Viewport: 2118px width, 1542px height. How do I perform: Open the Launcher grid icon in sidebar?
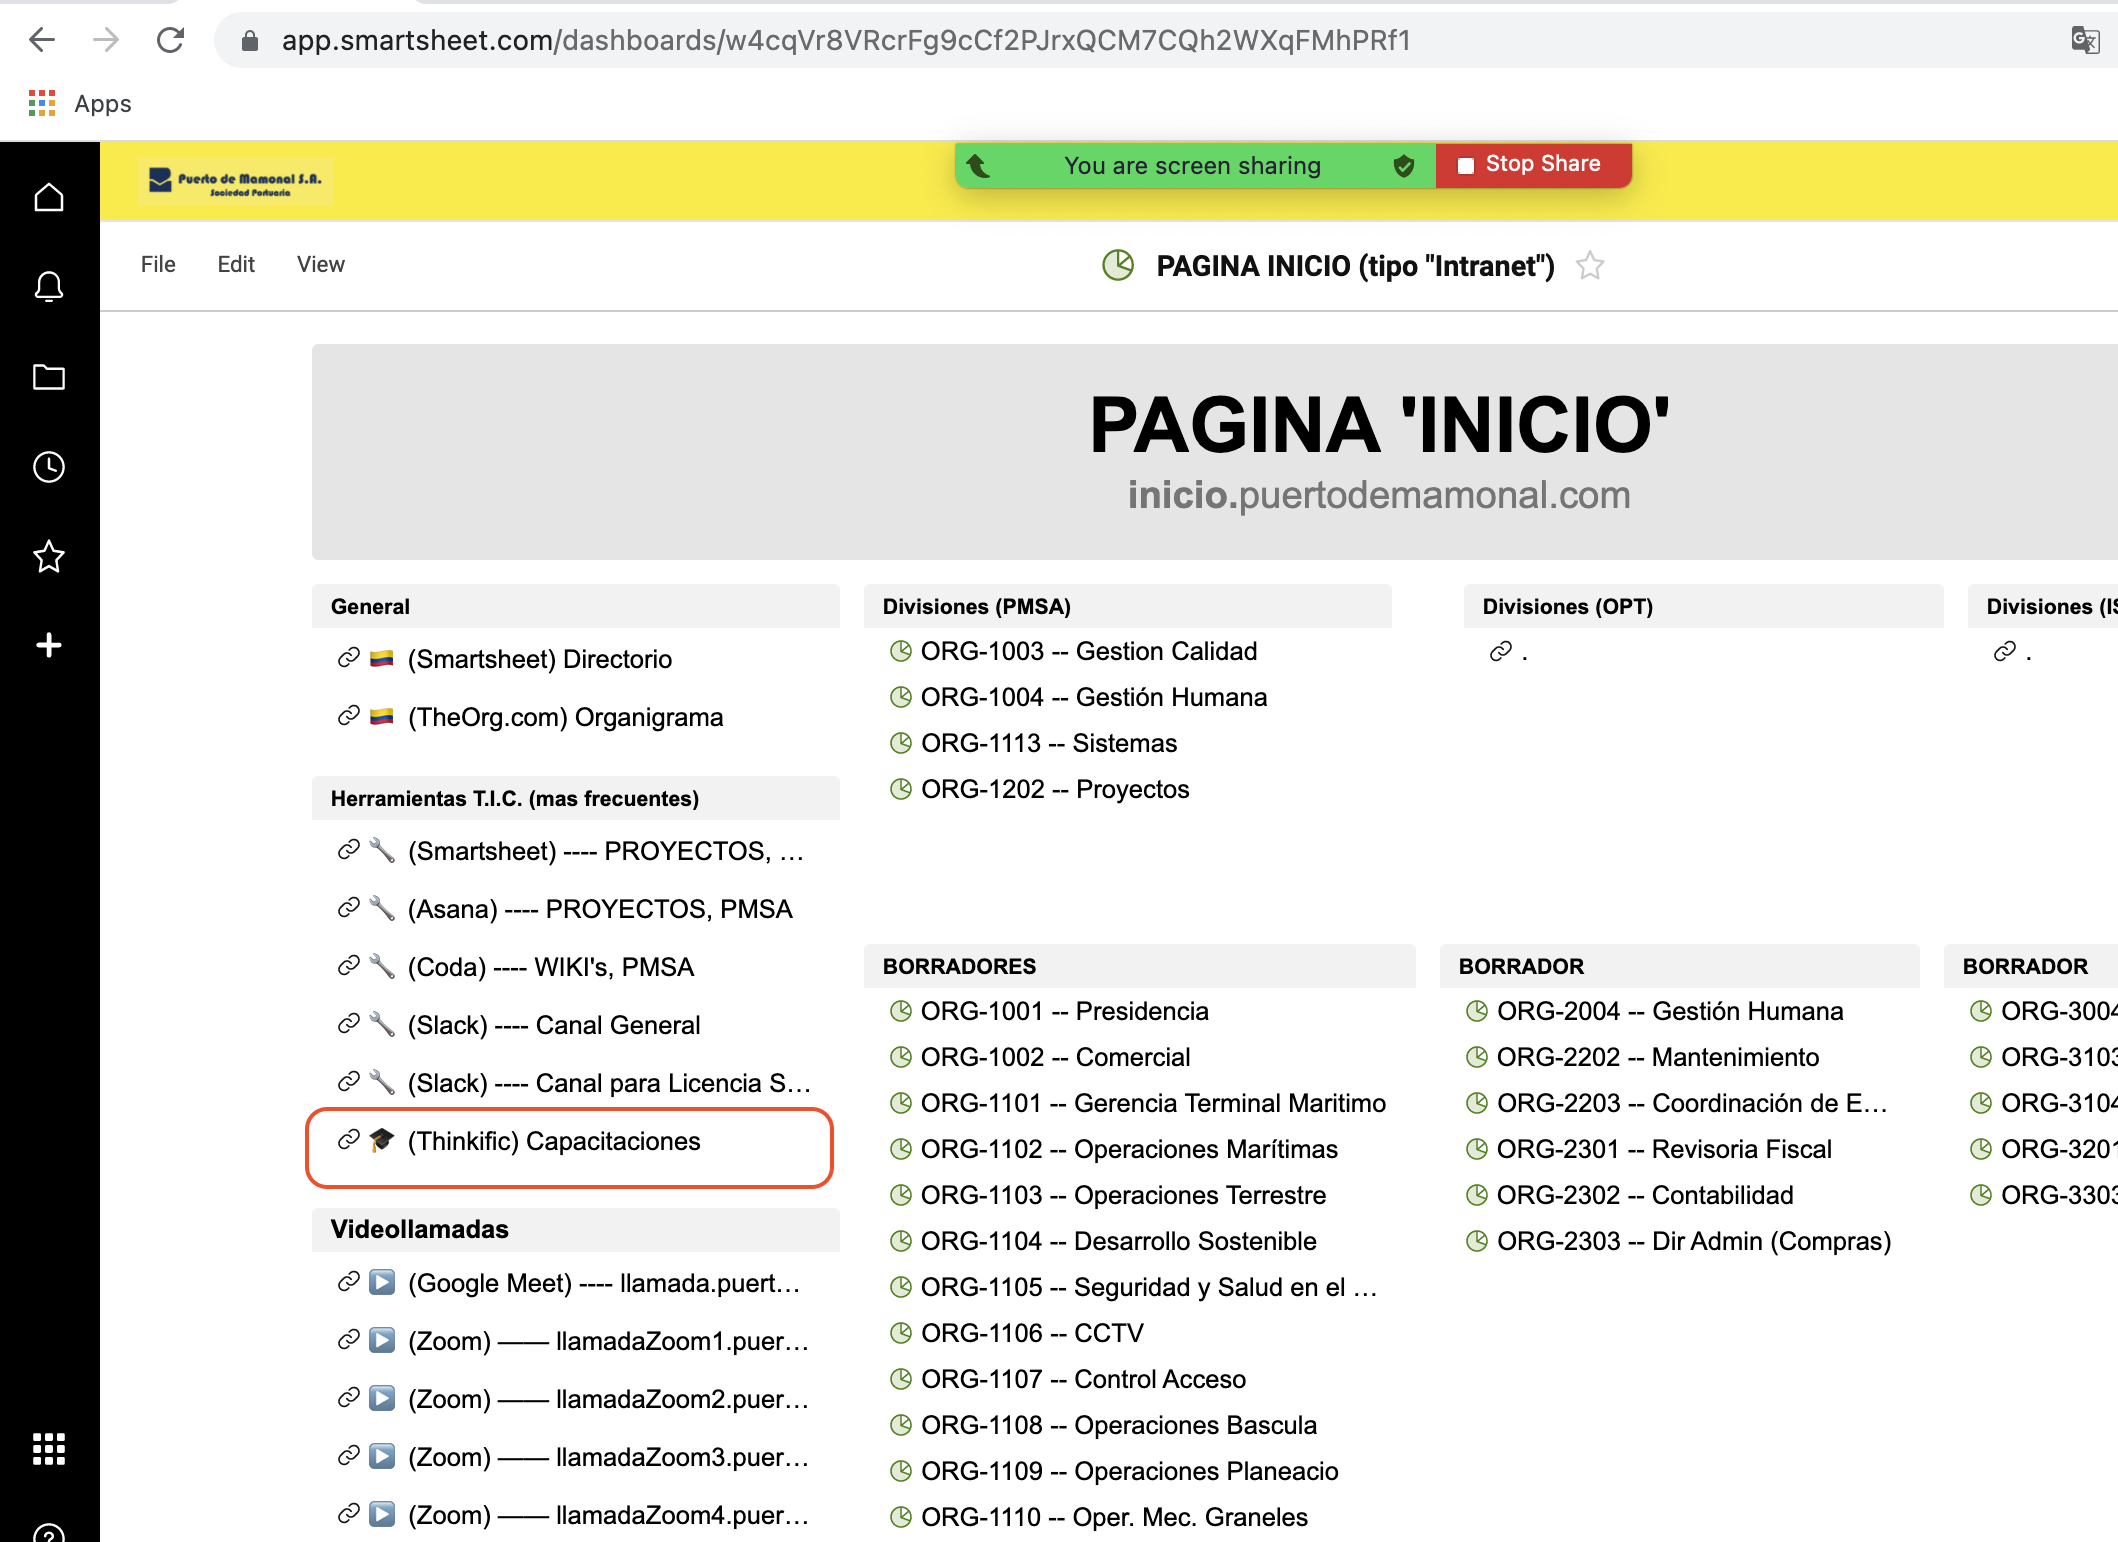tap(49, 1448)
